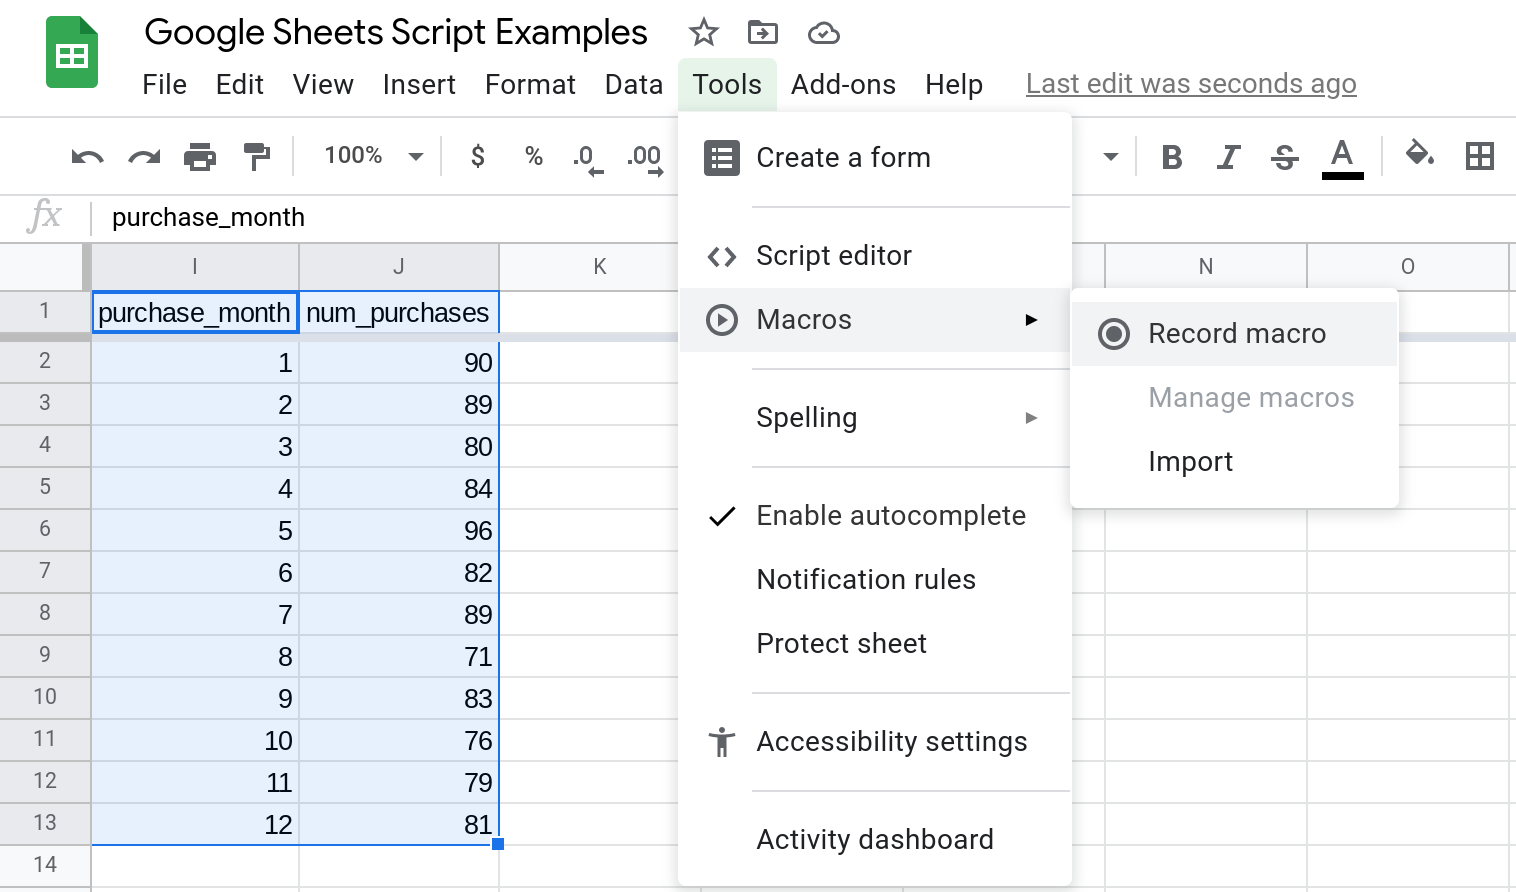This screenshot has width=1516, height=892.
Task: Select Record macro
Action: (1234, 334)
